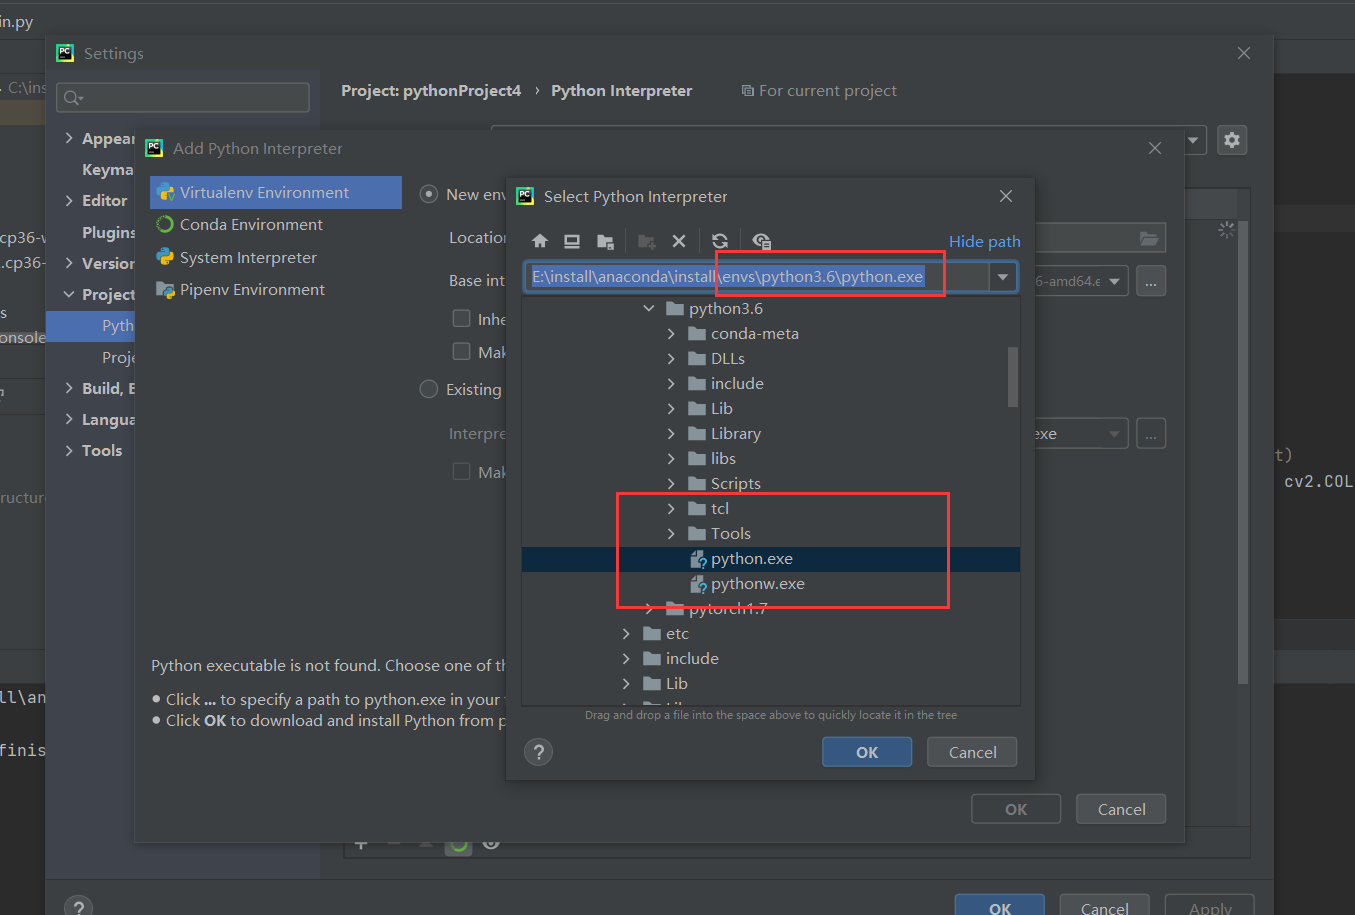
Task: Expand Tools section in Settings tree
Action: (x=69, y=451)
